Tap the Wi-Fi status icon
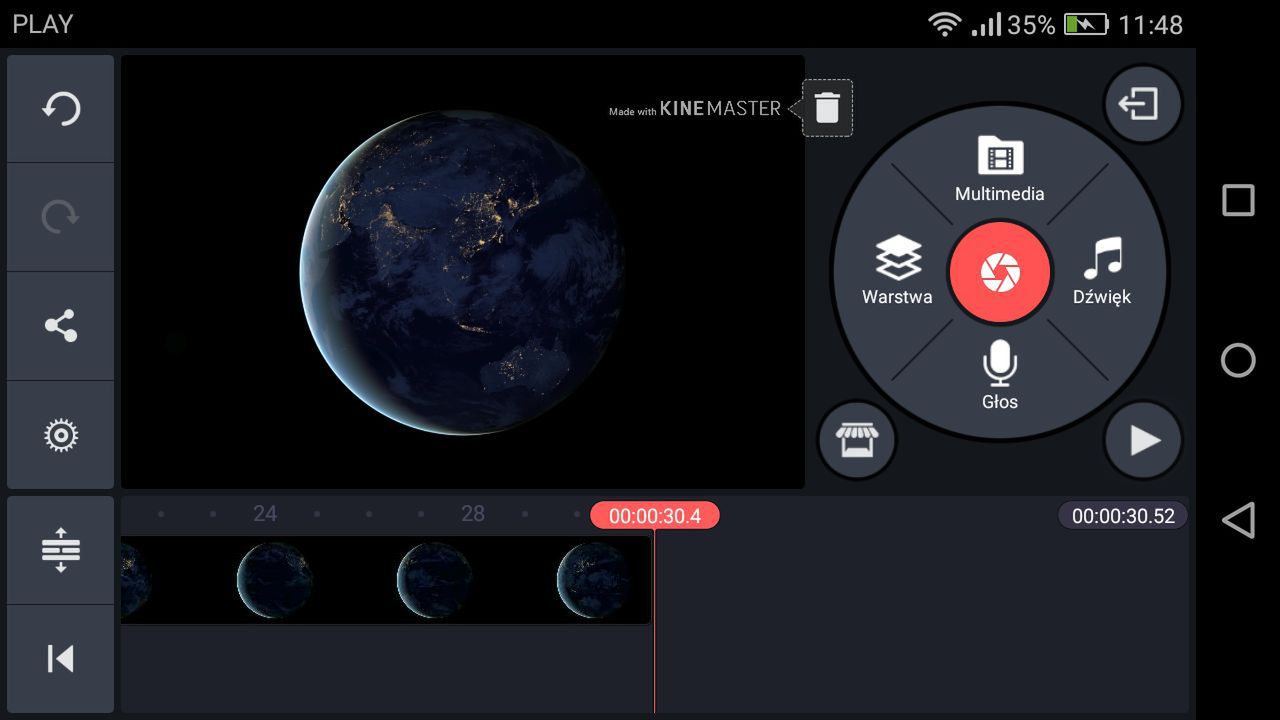This screenshot has width=1280, height=720. pos(944,24)
